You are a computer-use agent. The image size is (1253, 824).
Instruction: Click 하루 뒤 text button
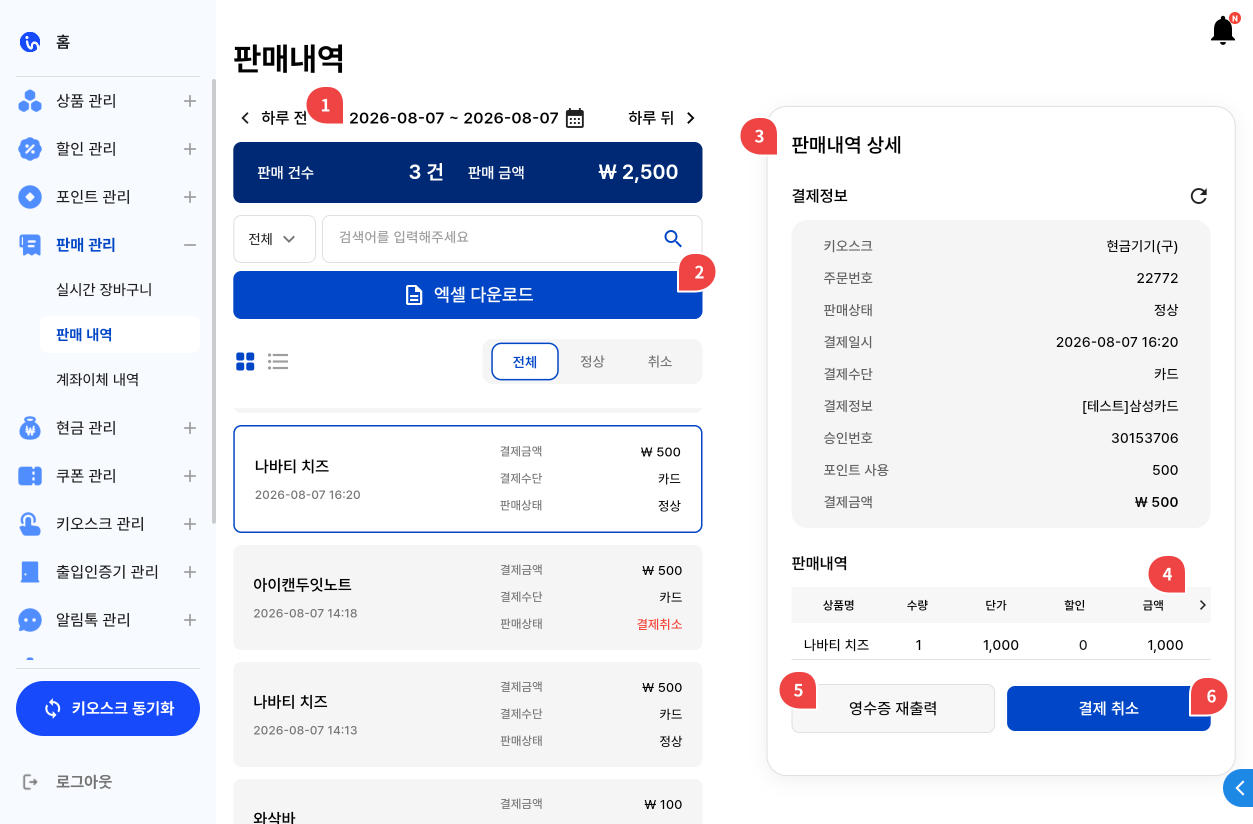[651, 118]
